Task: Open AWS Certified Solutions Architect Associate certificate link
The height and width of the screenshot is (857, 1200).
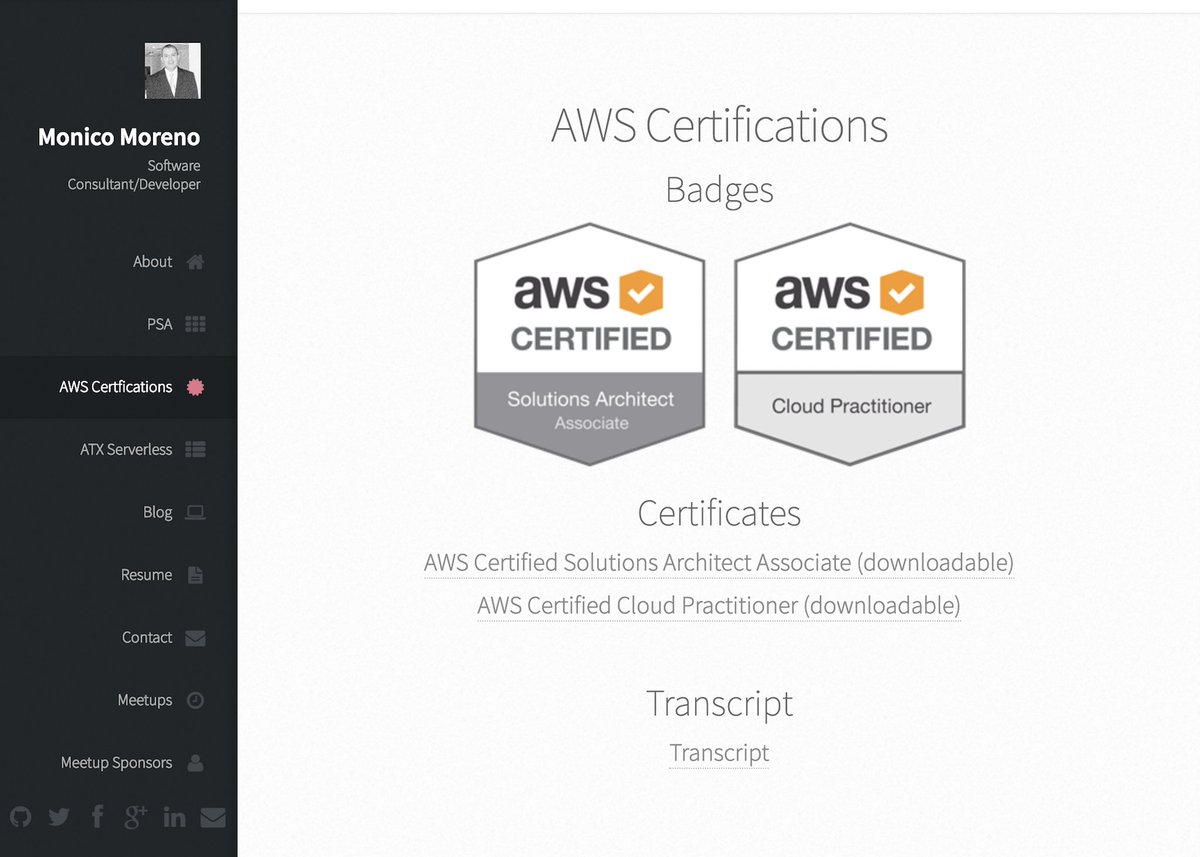Action: (x=719, y=563)
